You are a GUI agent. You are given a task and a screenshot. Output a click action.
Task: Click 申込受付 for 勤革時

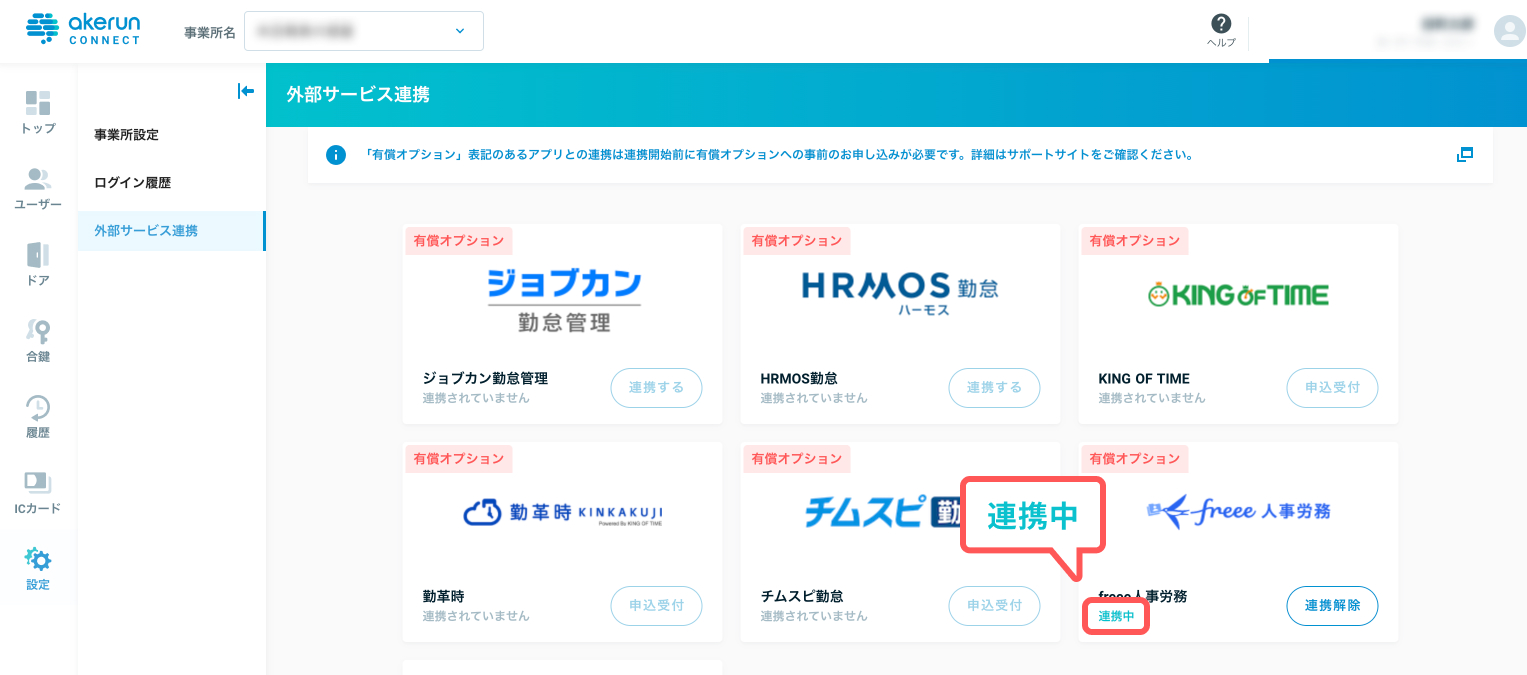tap(656, 606)
